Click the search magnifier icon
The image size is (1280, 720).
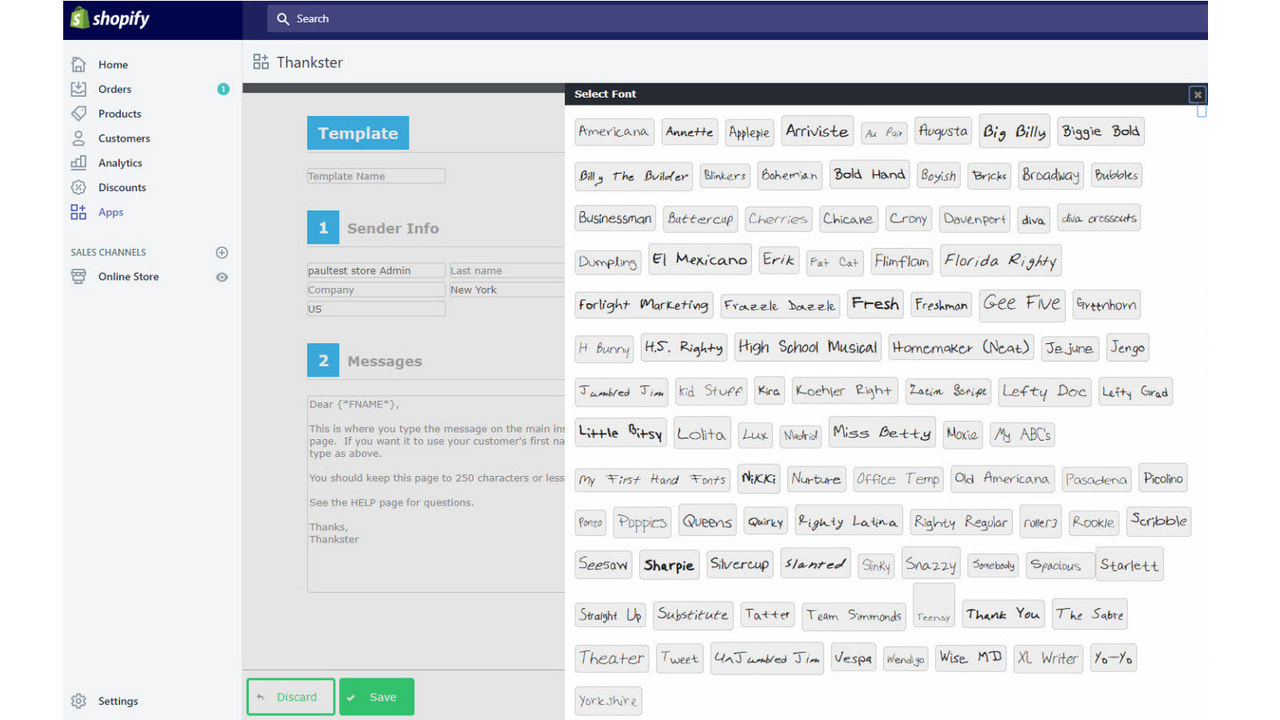coord(283,18)
